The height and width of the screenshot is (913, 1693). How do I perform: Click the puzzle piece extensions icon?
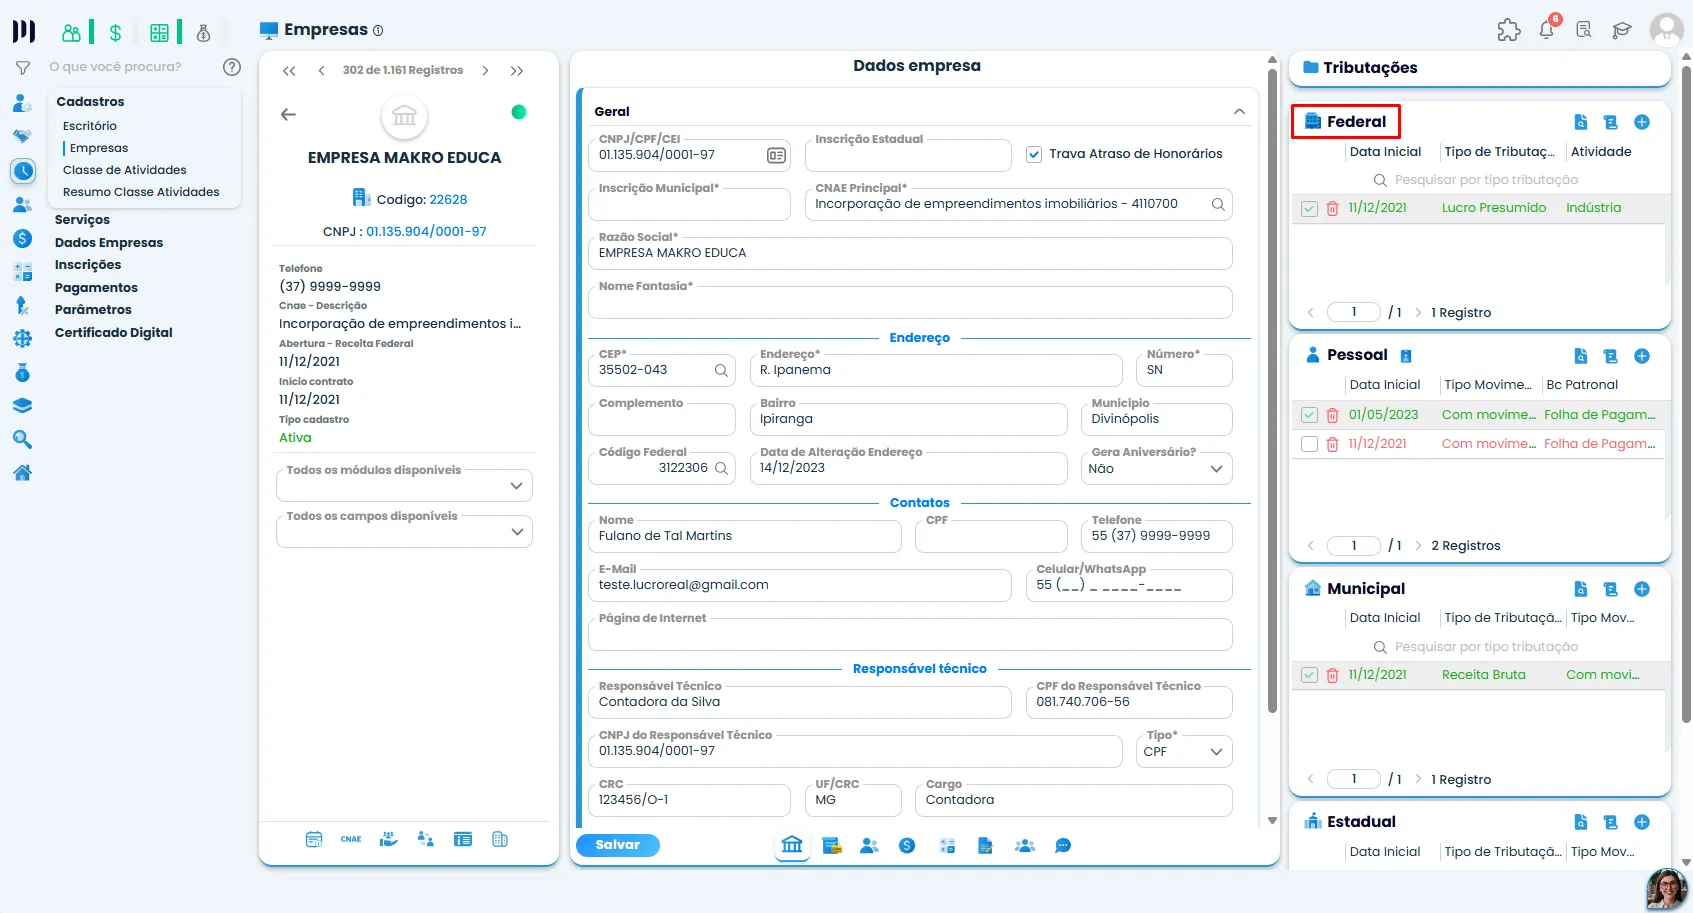click(1508, 30)
